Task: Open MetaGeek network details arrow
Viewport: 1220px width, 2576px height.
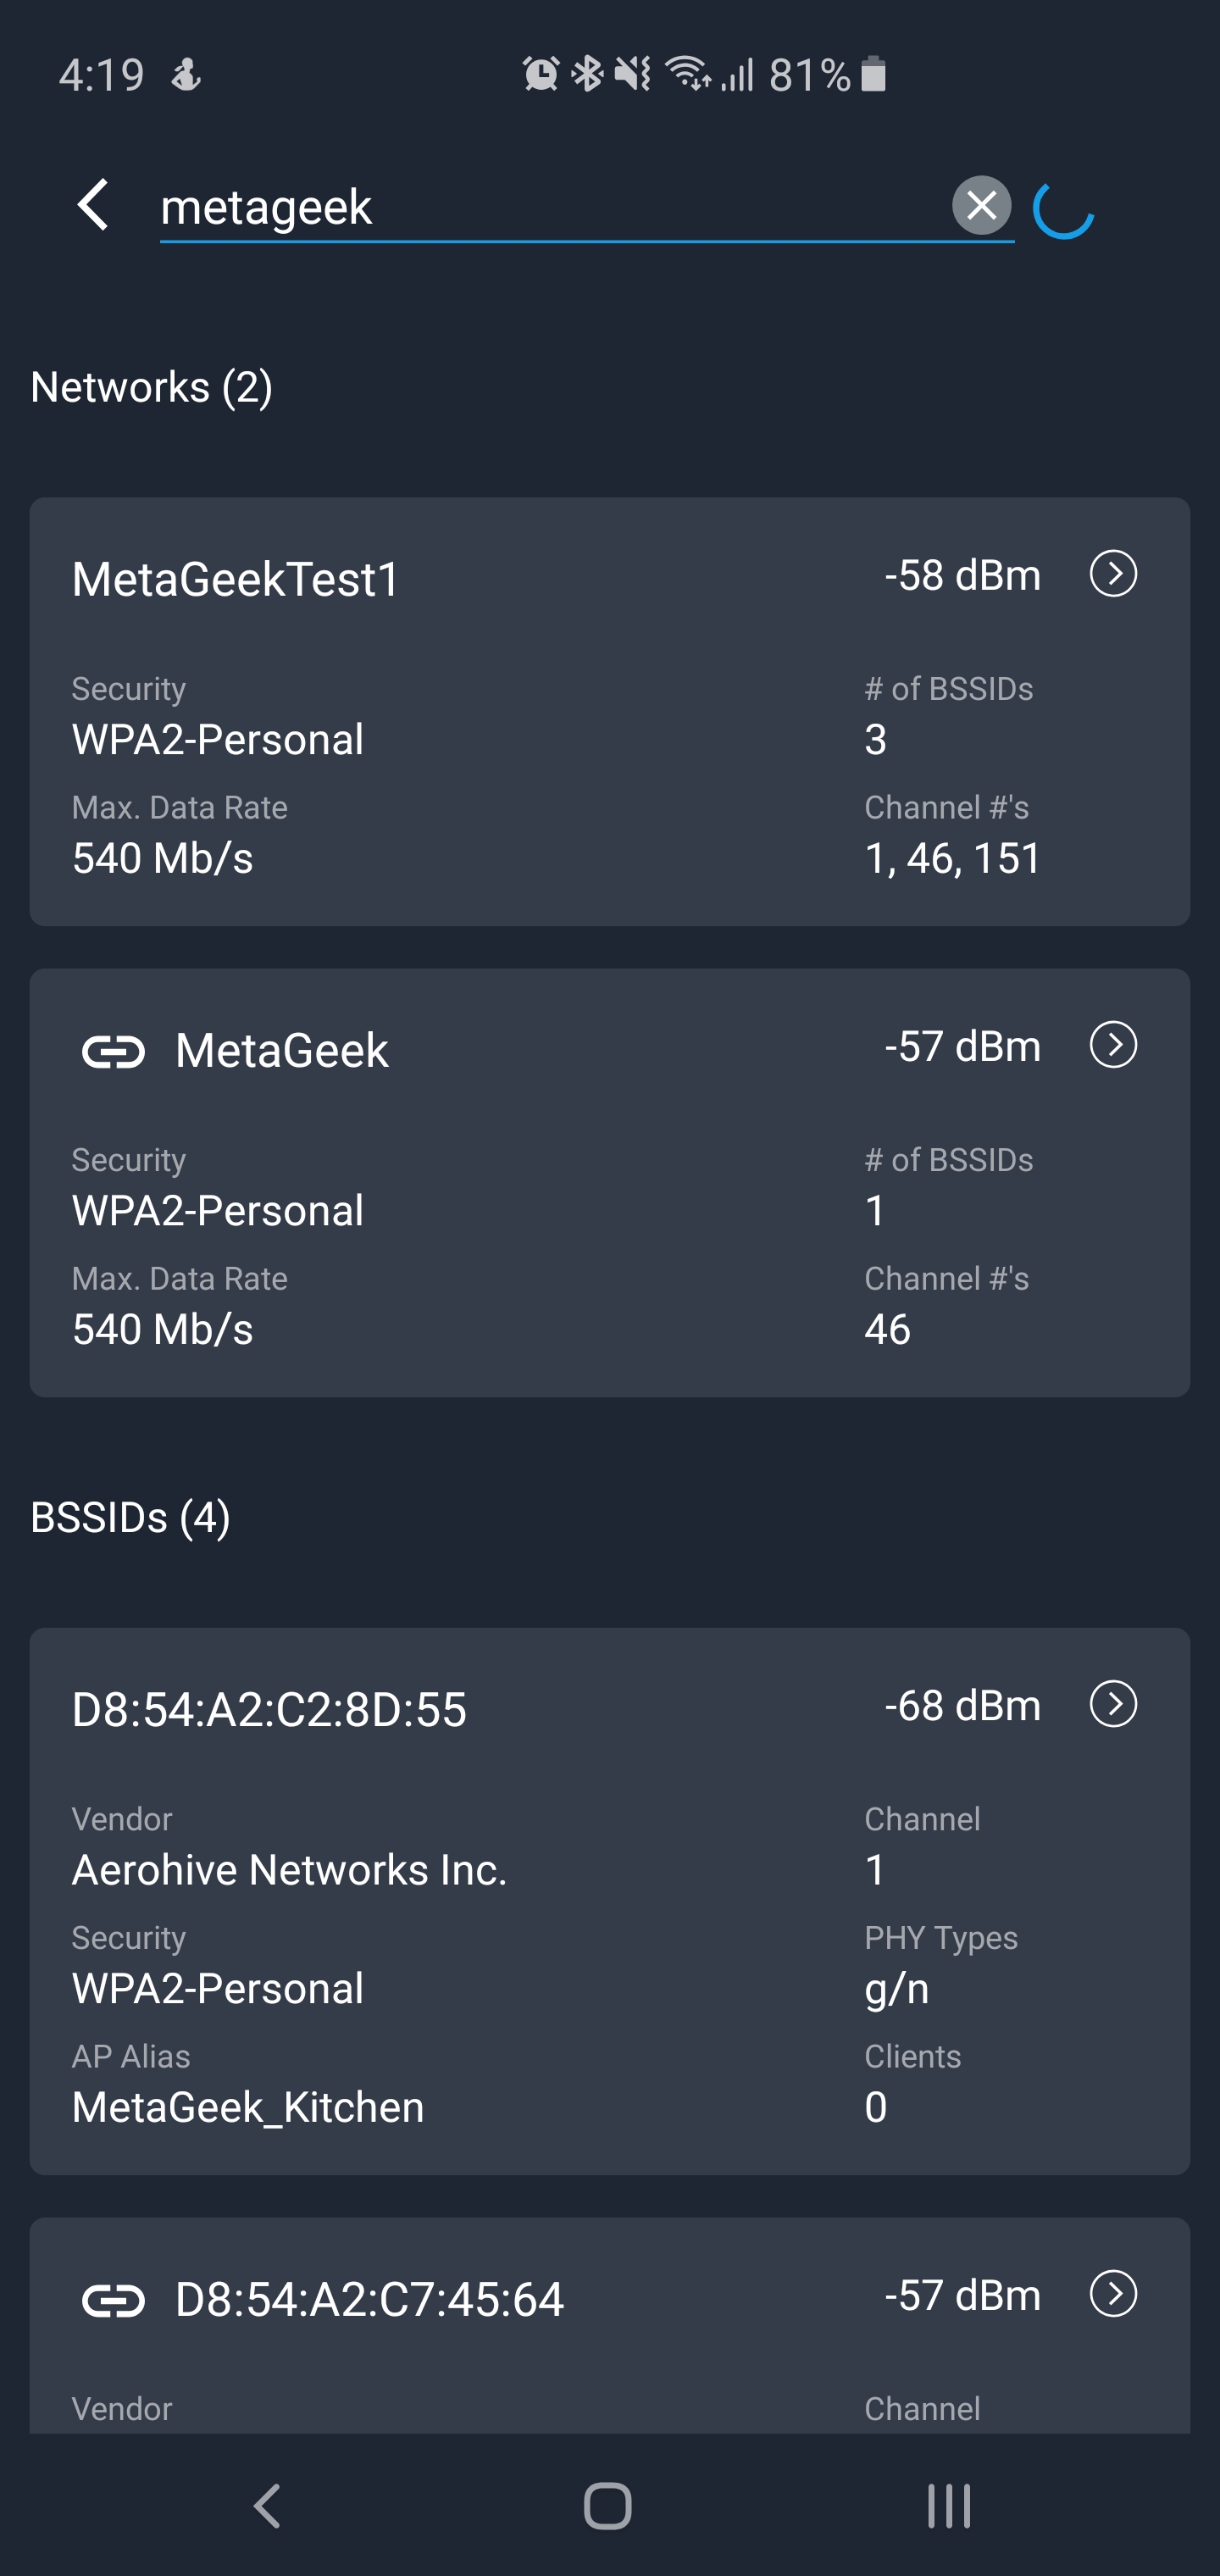Action: 1113,1045
